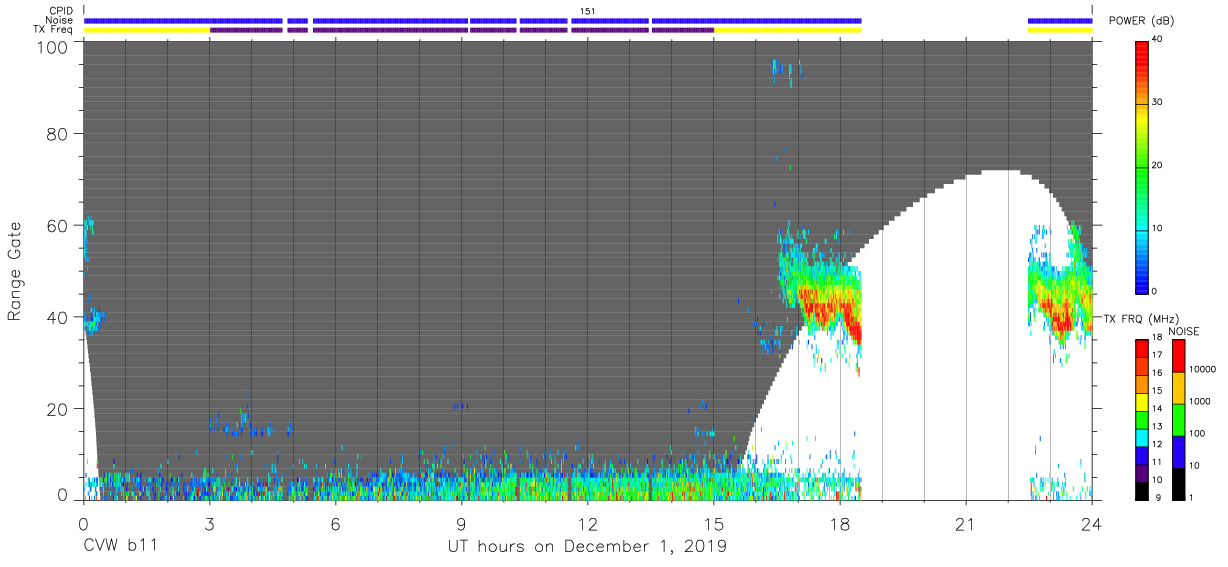The image size is (1228, 567).
Task: Click the '24' hour x-axis tick label
Action: (x=1091, y=523)
